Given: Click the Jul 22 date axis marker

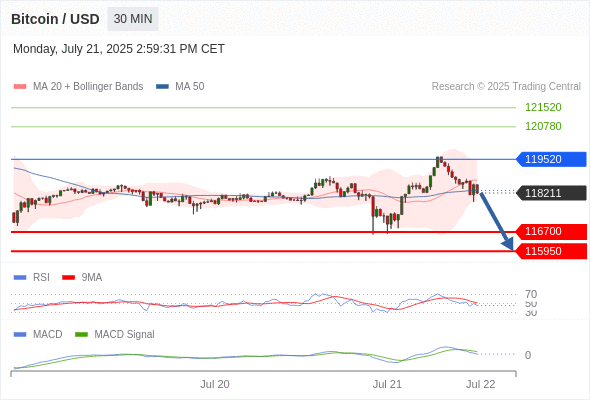Looking at the screenshot, I should point(481,384).
